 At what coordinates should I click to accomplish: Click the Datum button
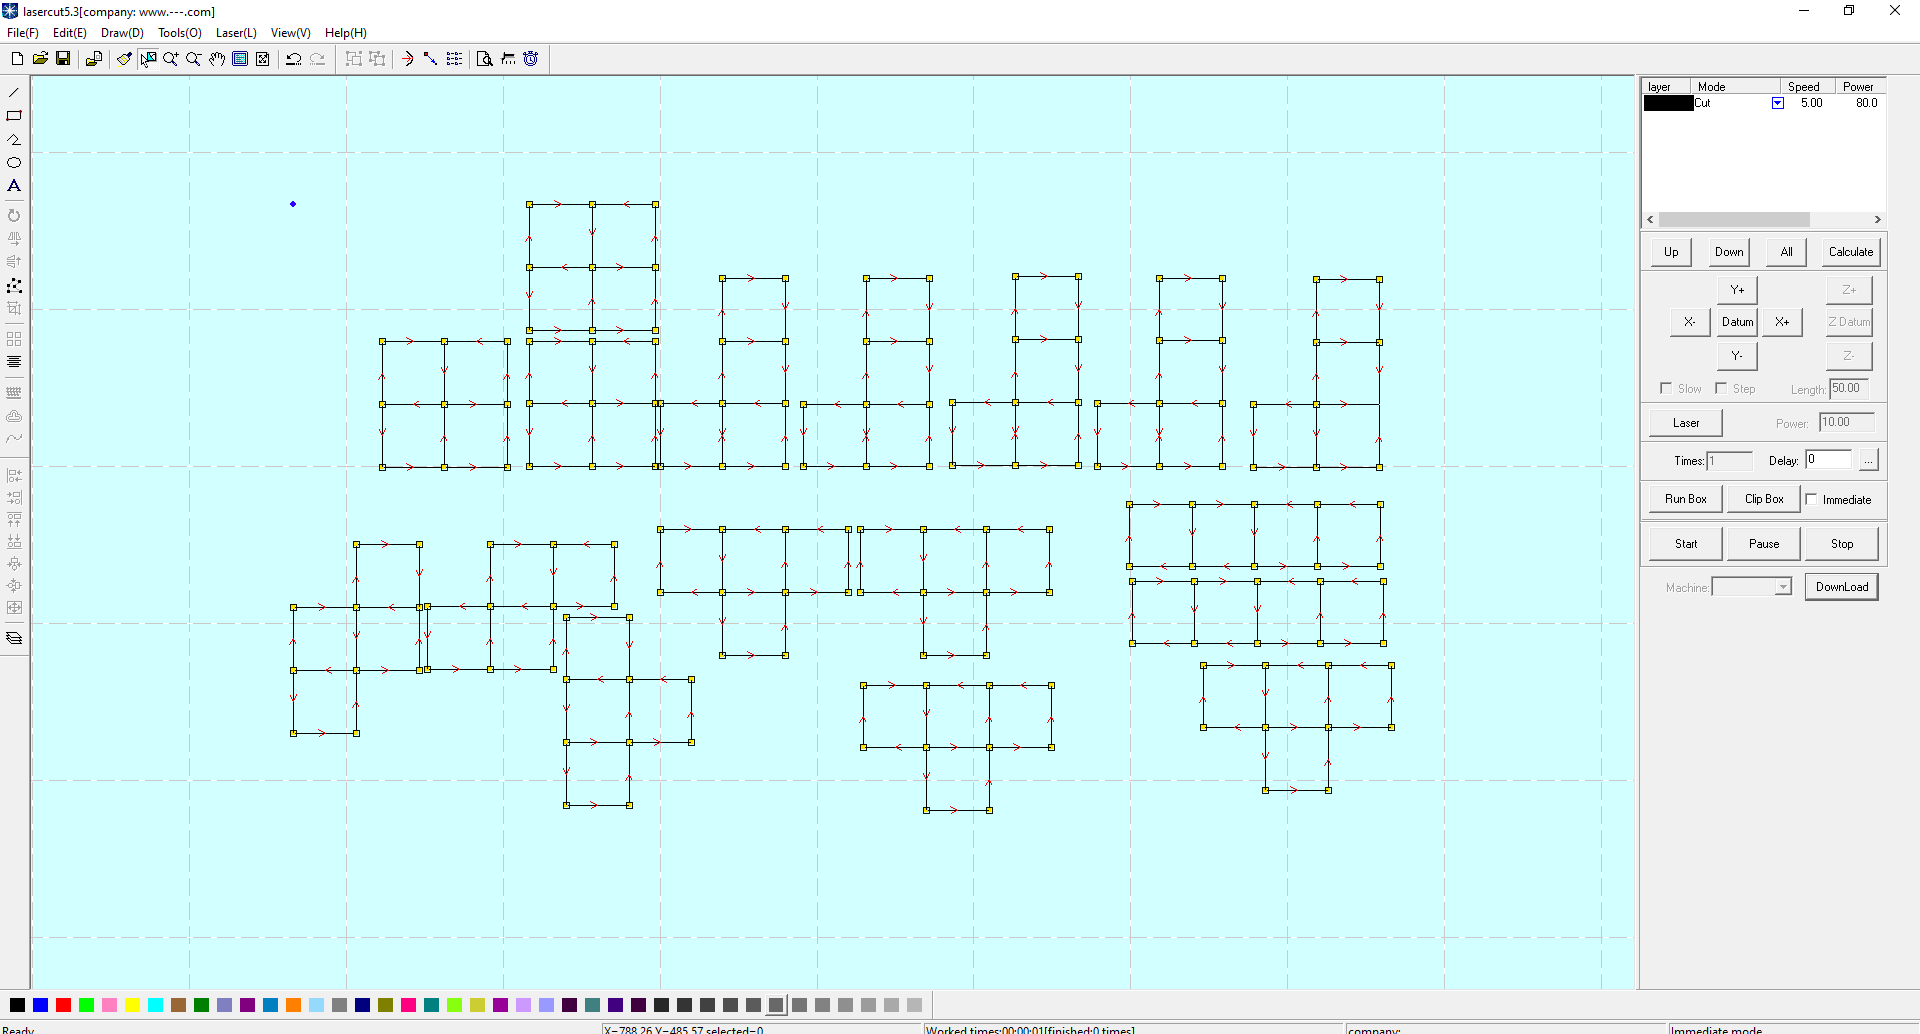coord(1737,322)
